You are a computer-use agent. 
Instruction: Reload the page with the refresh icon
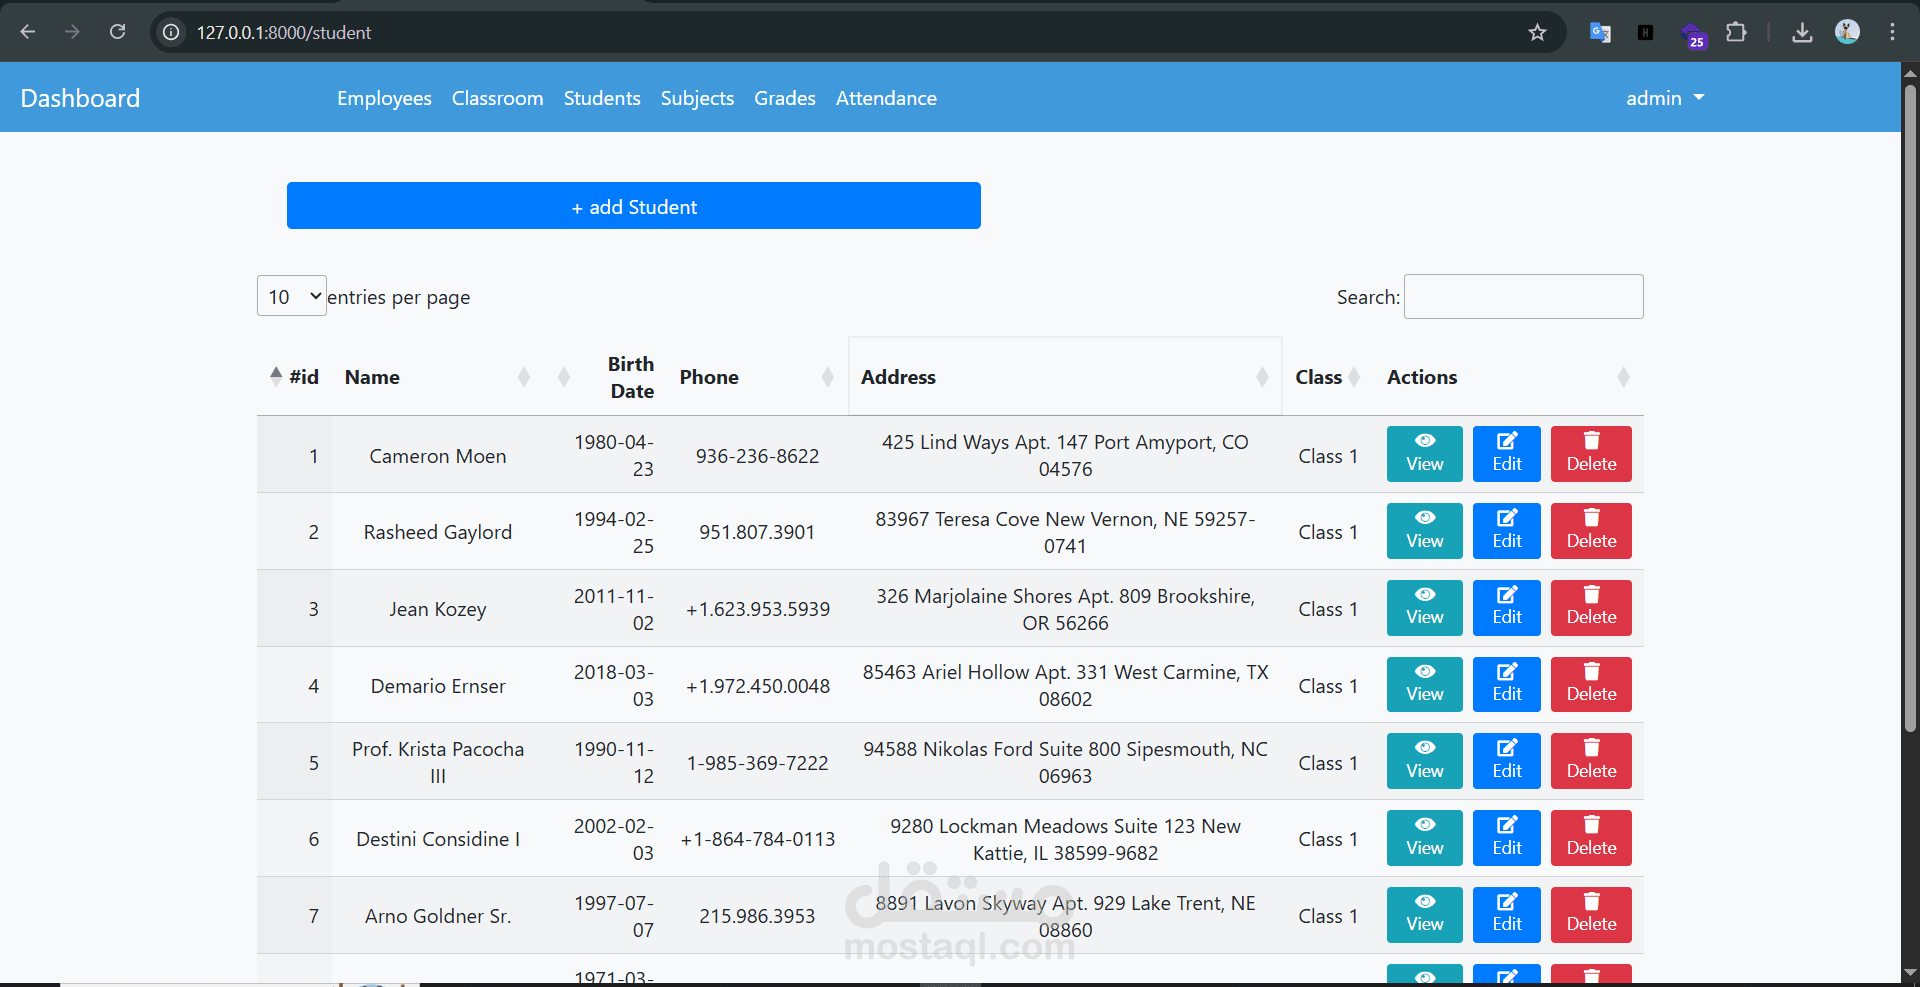[x=117, y=32]
